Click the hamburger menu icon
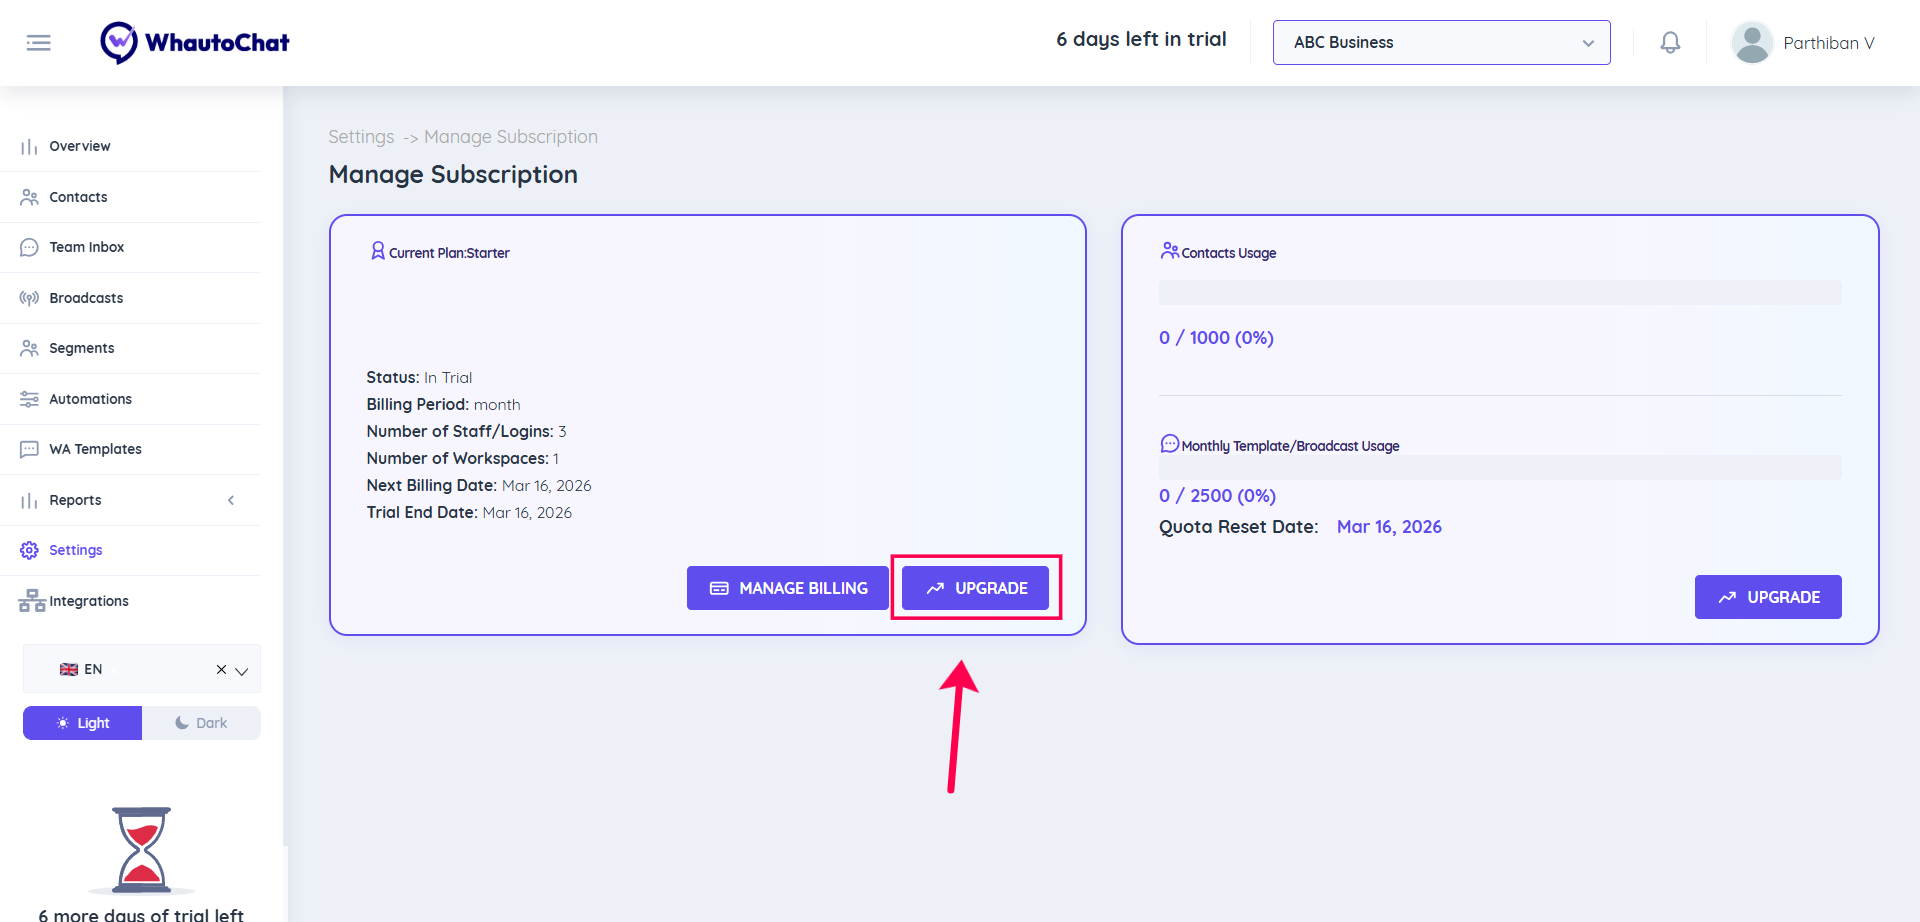Image resolution: width=1920 pixels, height=922 pixels. coord(39,43)
